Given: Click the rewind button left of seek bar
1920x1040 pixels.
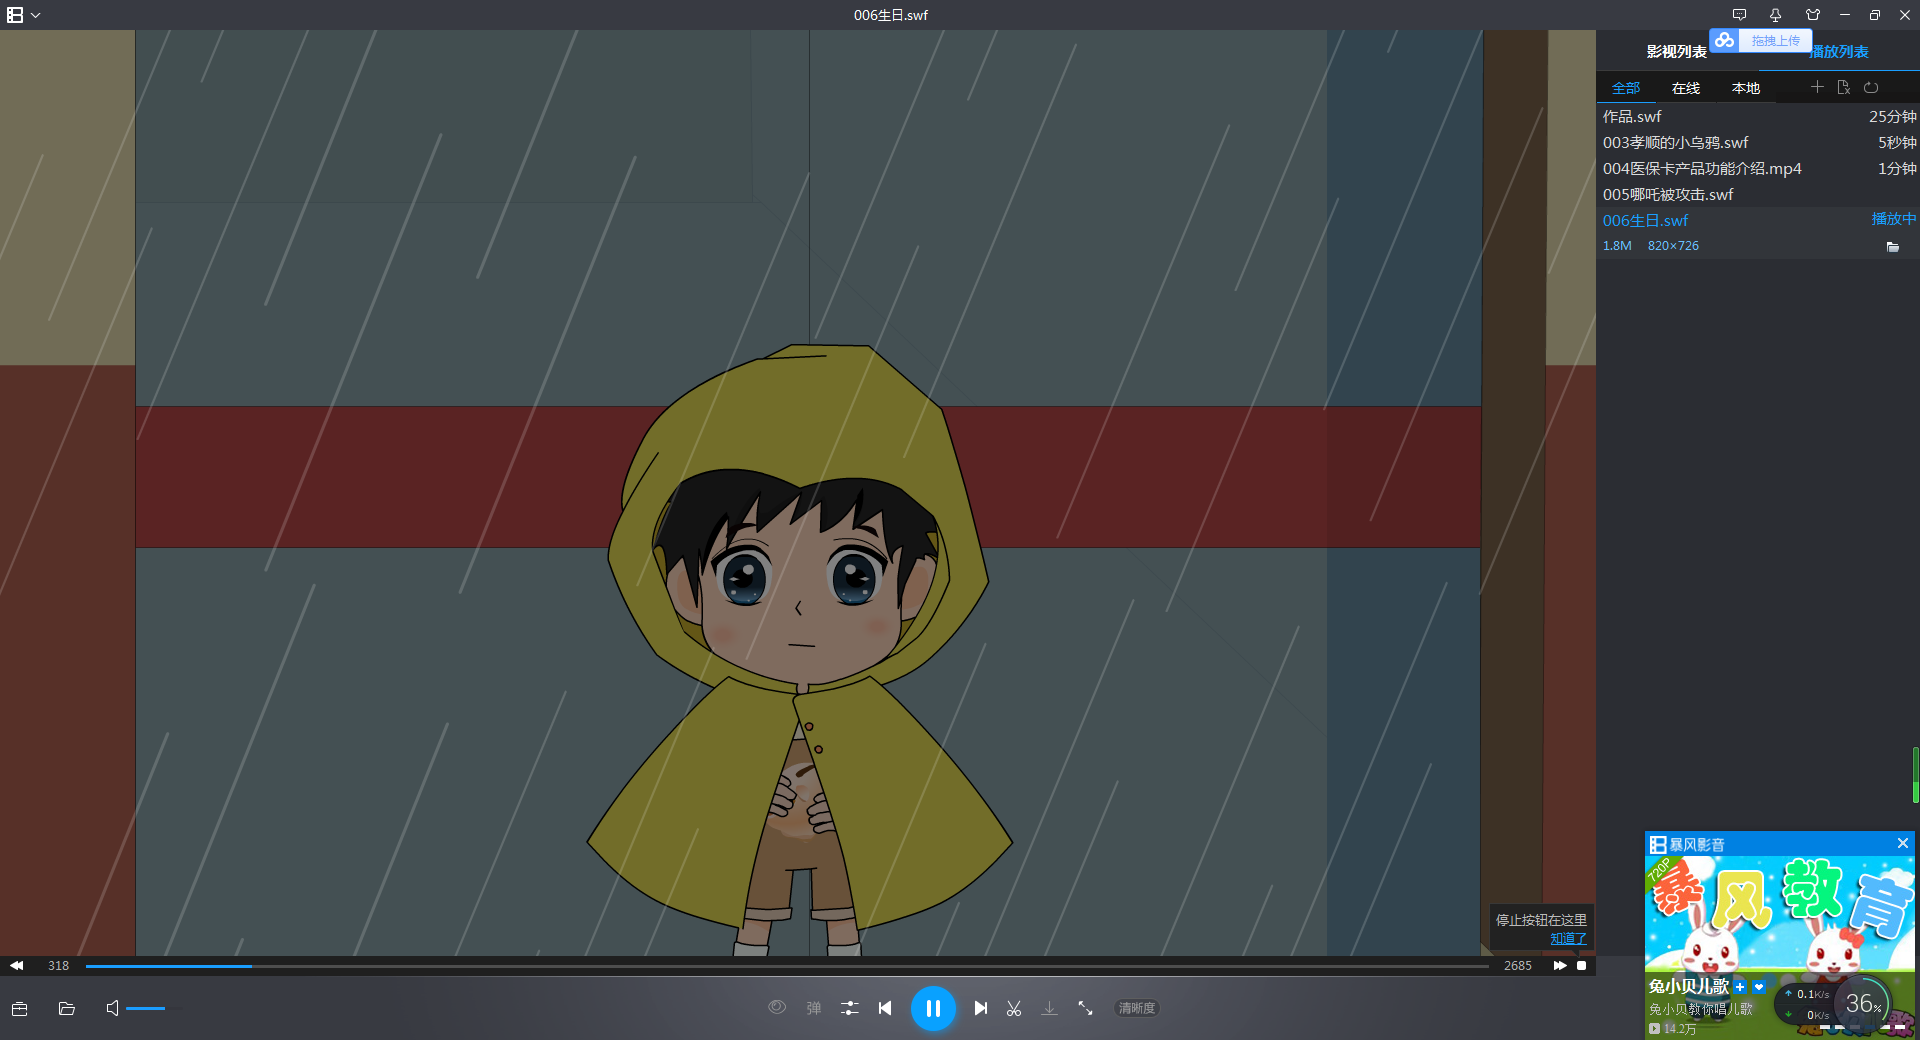Looking at the screenshot, I should point(17,966).
